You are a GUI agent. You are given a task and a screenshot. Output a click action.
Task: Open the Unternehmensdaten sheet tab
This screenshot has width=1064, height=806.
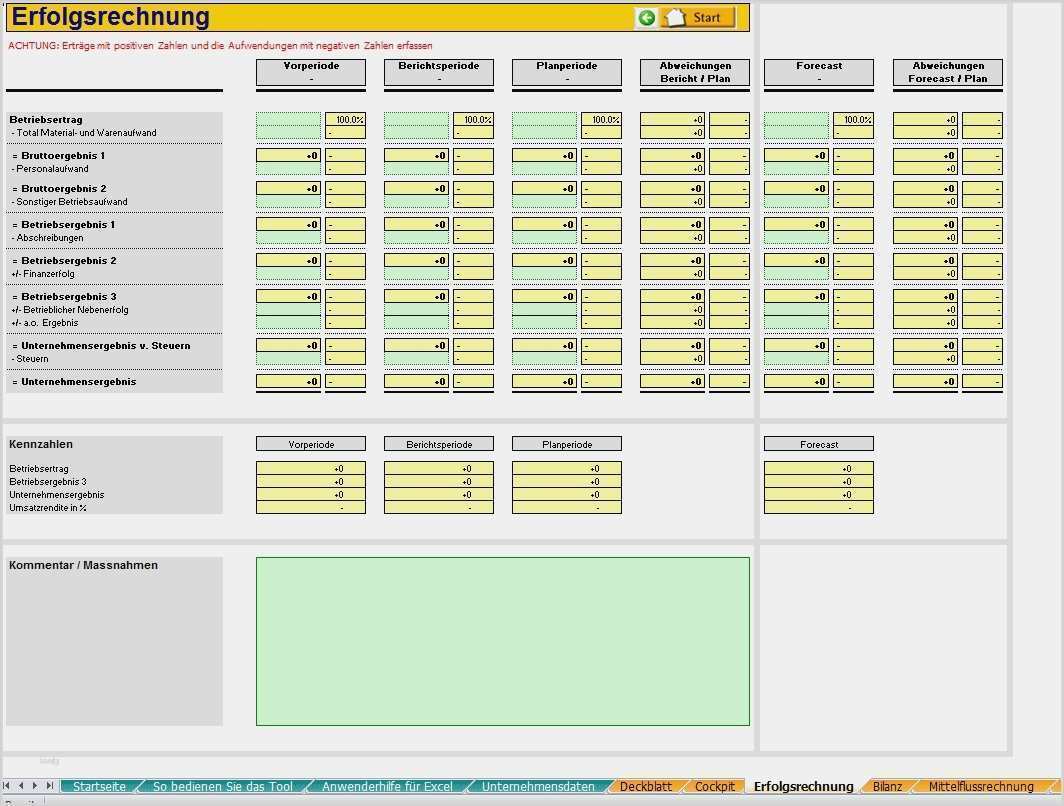coord(538,786)
